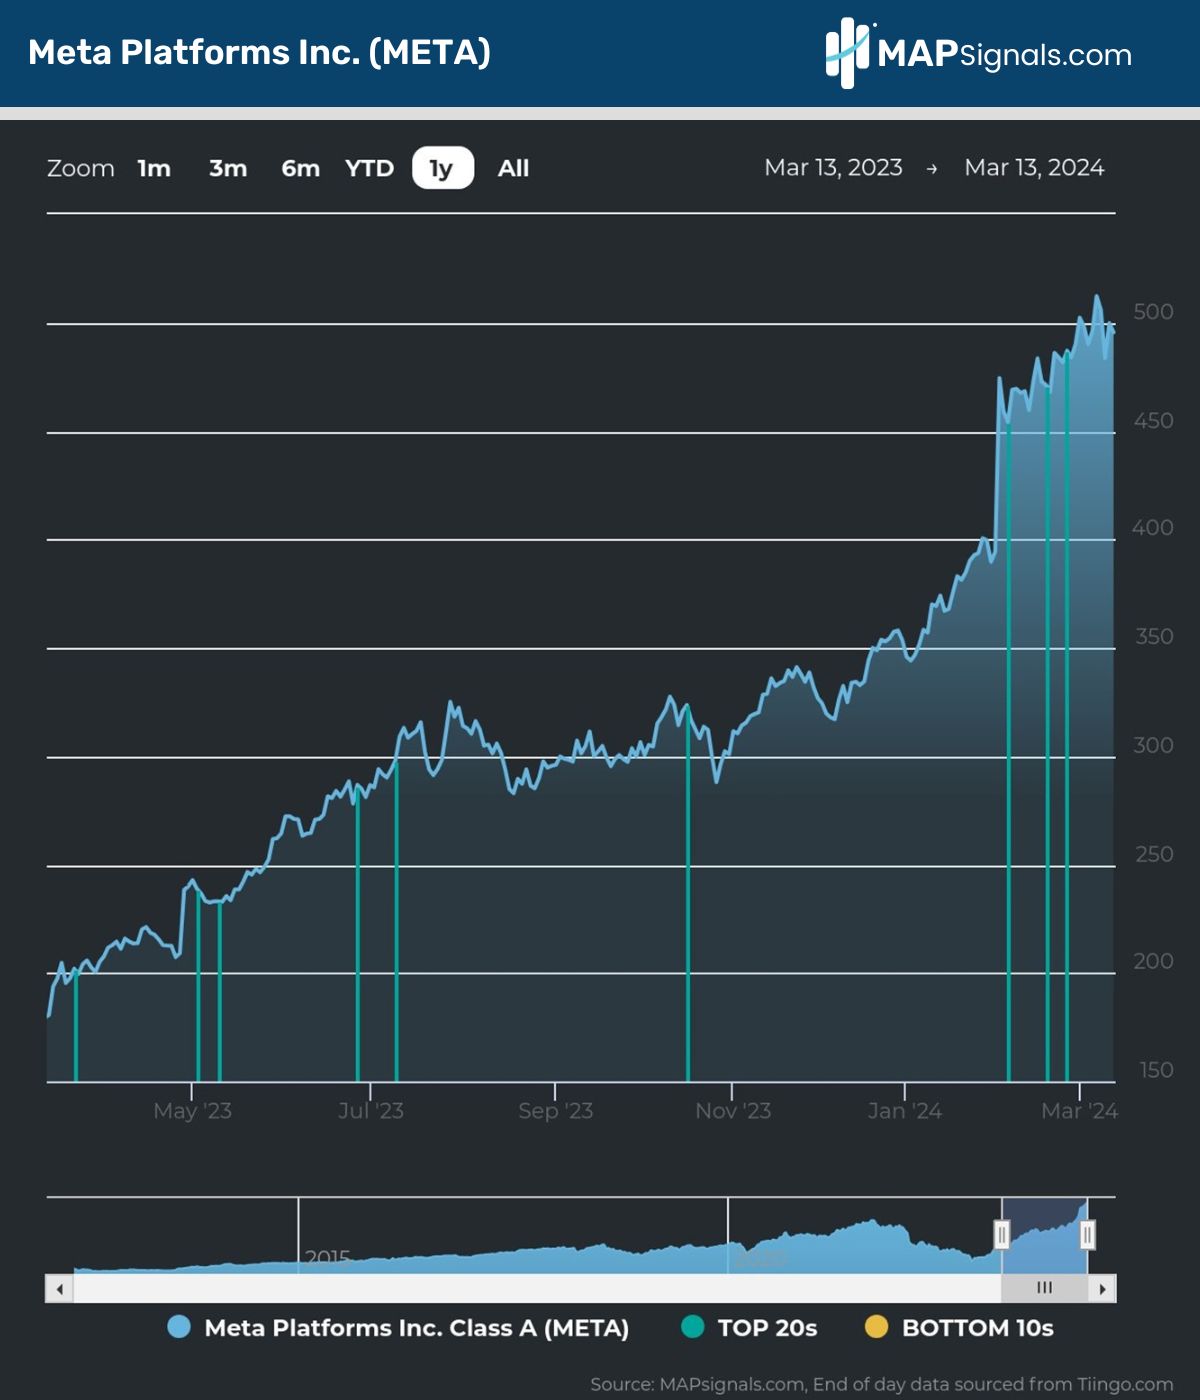Screen dimensions: 1200x1400
Task: Click the 150 price axis label
Action: point(1156,1070)
